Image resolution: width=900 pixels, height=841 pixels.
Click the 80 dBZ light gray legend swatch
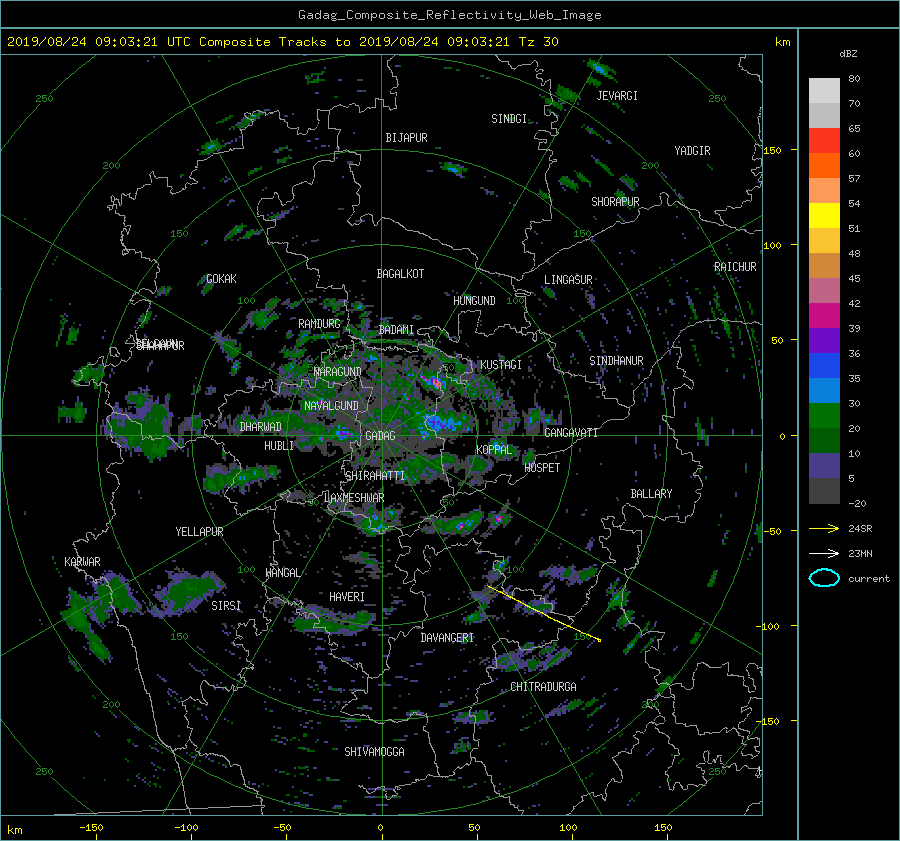(824, 91)
